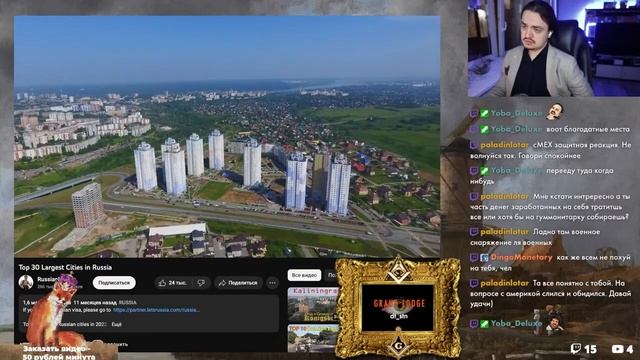This screenshot has height=360, width=640.
Task: Click the Подписаться subscribe button
Action: pyautogui.click(x=114, y=283)
